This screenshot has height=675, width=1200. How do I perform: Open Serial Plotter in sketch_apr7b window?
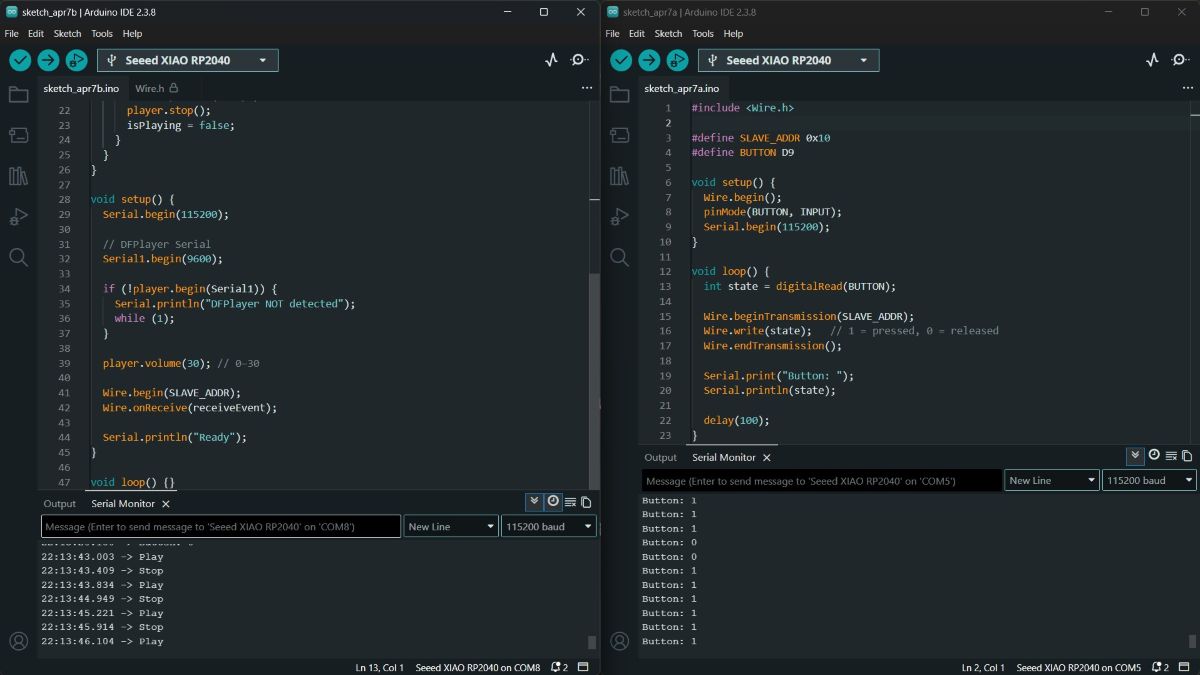pos(551,60)
